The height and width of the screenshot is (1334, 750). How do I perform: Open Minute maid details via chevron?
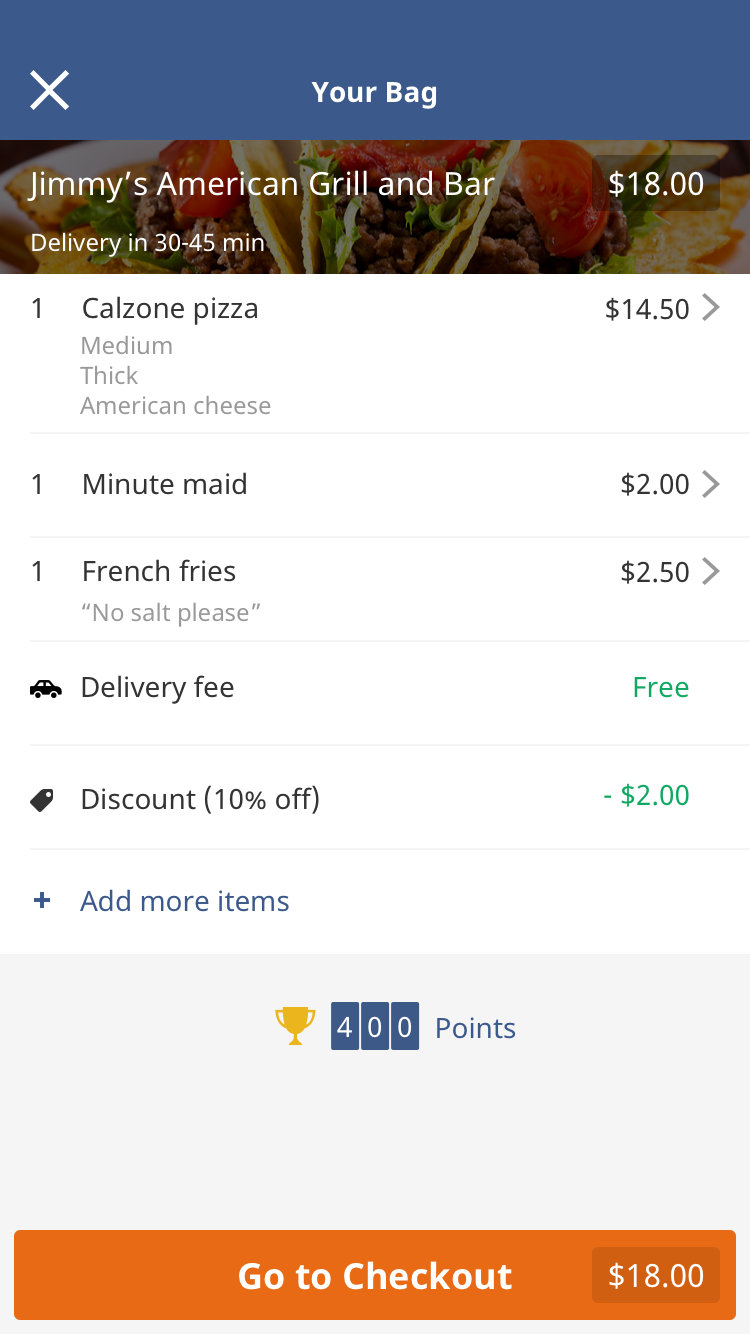pyautogui.click(x=710, y=484)
